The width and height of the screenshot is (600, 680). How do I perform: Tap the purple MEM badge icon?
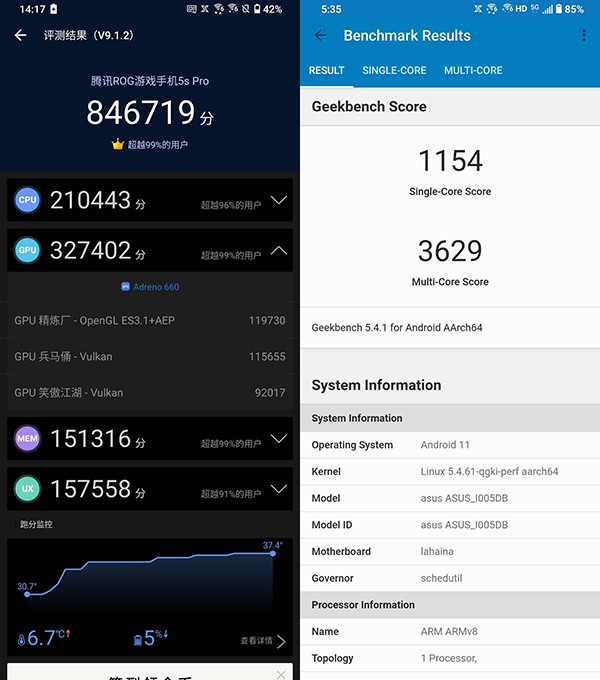click(x=27, y=438)
